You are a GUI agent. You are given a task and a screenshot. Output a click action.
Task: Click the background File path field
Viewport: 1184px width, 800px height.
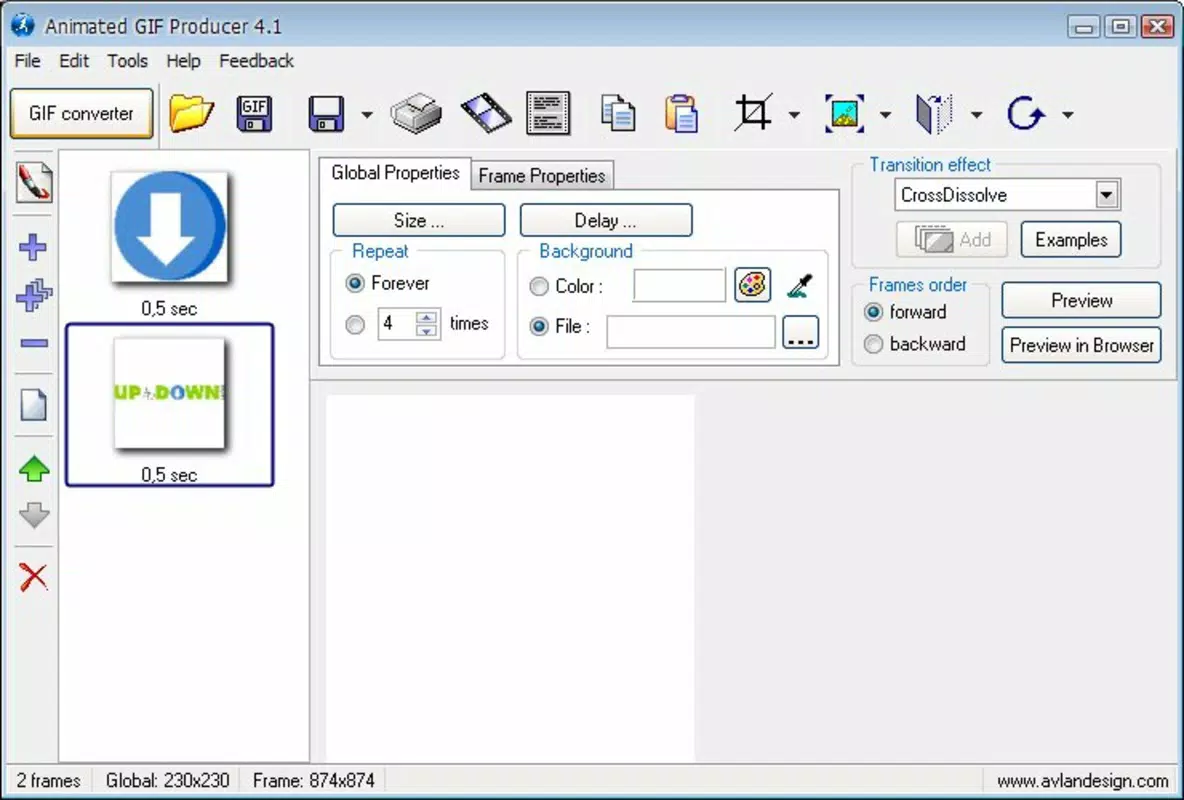(691, 332)
